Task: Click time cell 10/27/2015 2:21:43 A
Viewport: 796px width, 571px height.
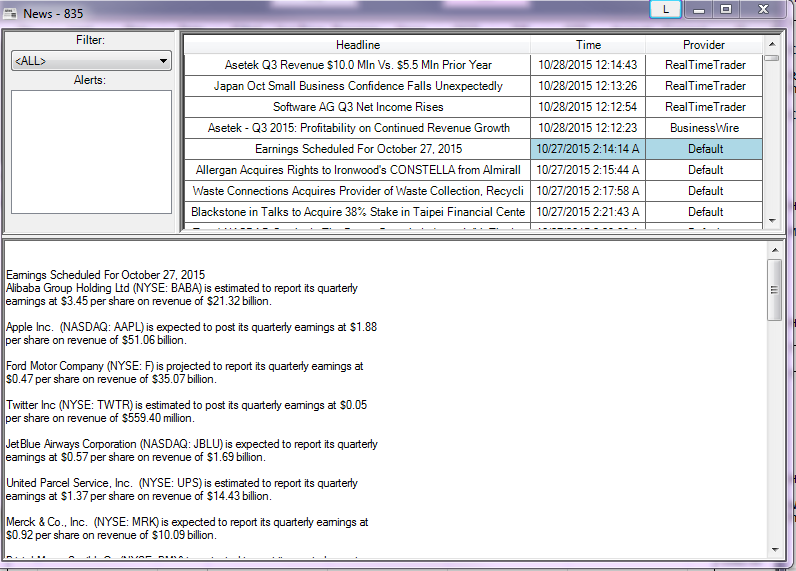Action: pyautogui.click(x=588, y=212)
